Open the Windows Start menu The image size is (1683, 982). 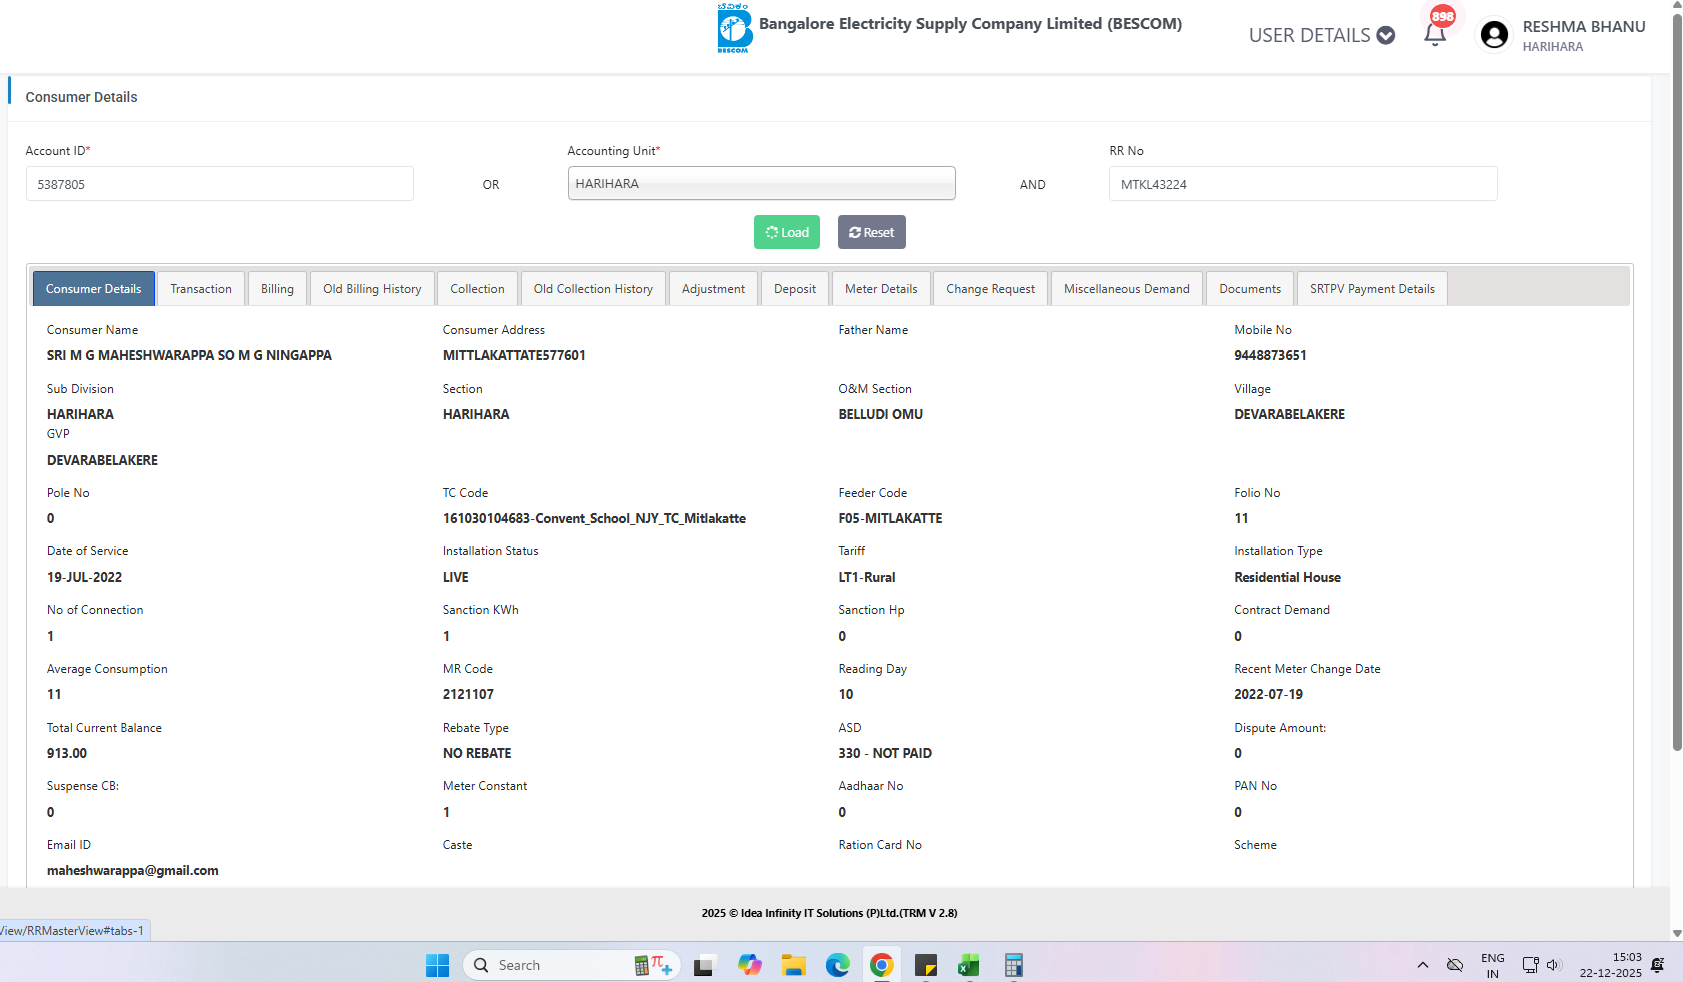(437, 965)
